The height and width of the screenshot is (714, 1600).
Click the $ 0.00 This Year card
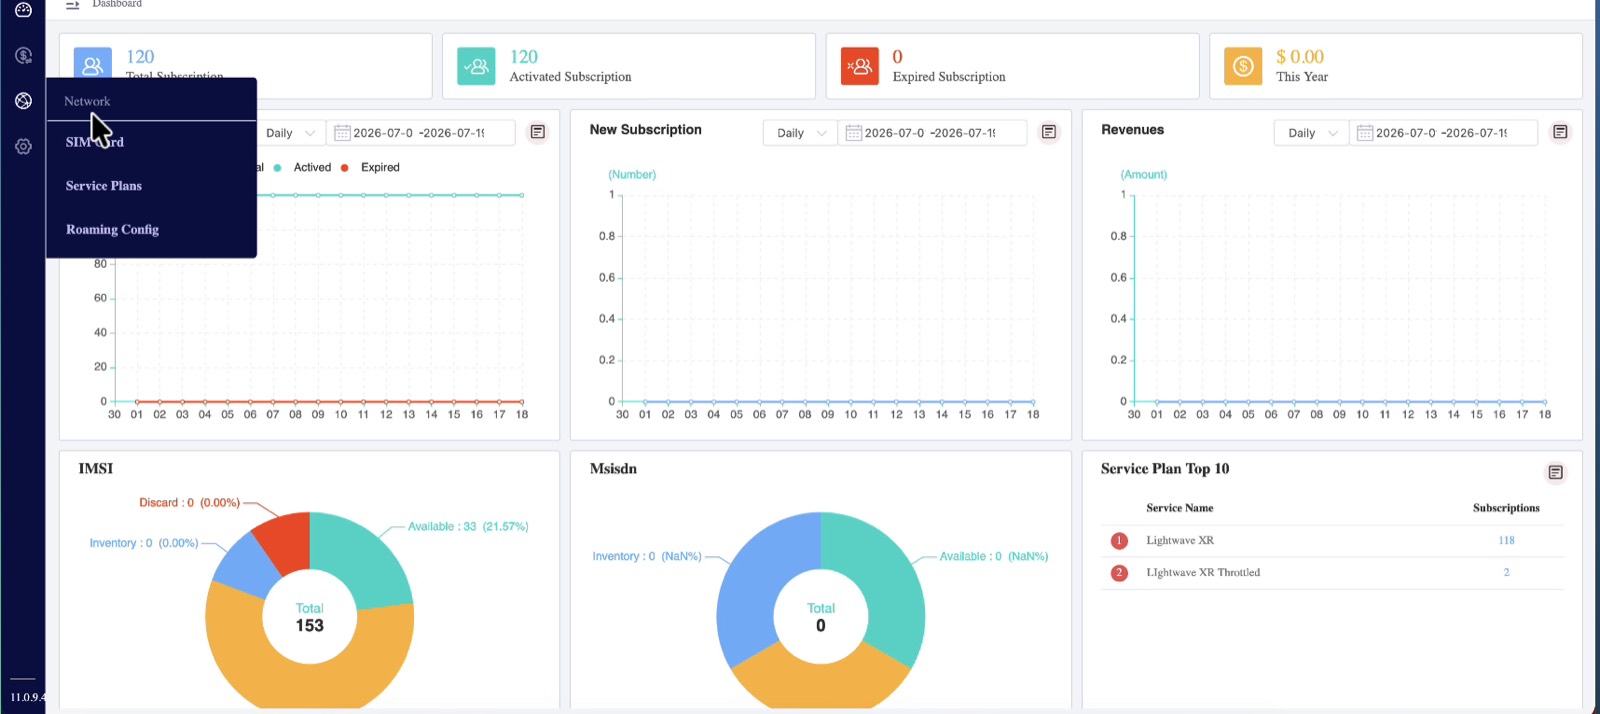(1396, 66)
